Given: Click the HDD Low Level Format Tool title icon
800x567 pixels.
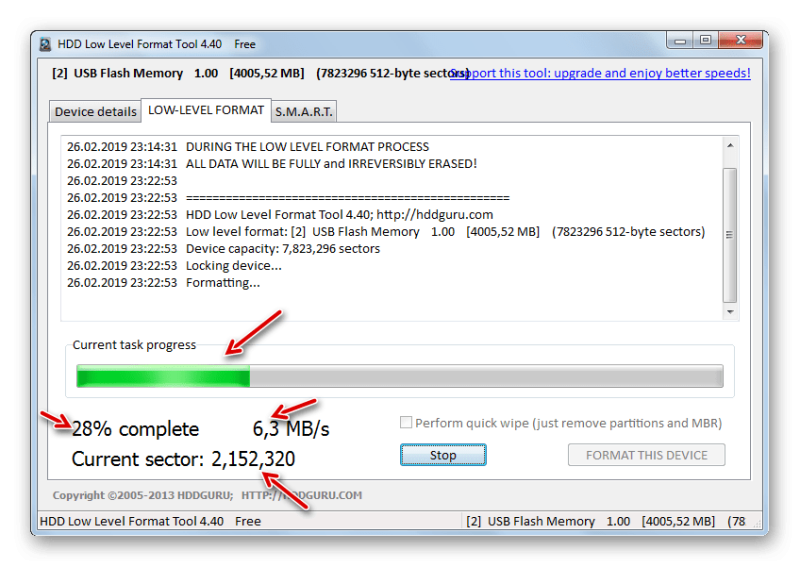Looking at the screenshot, I should [x=45, y=44].
